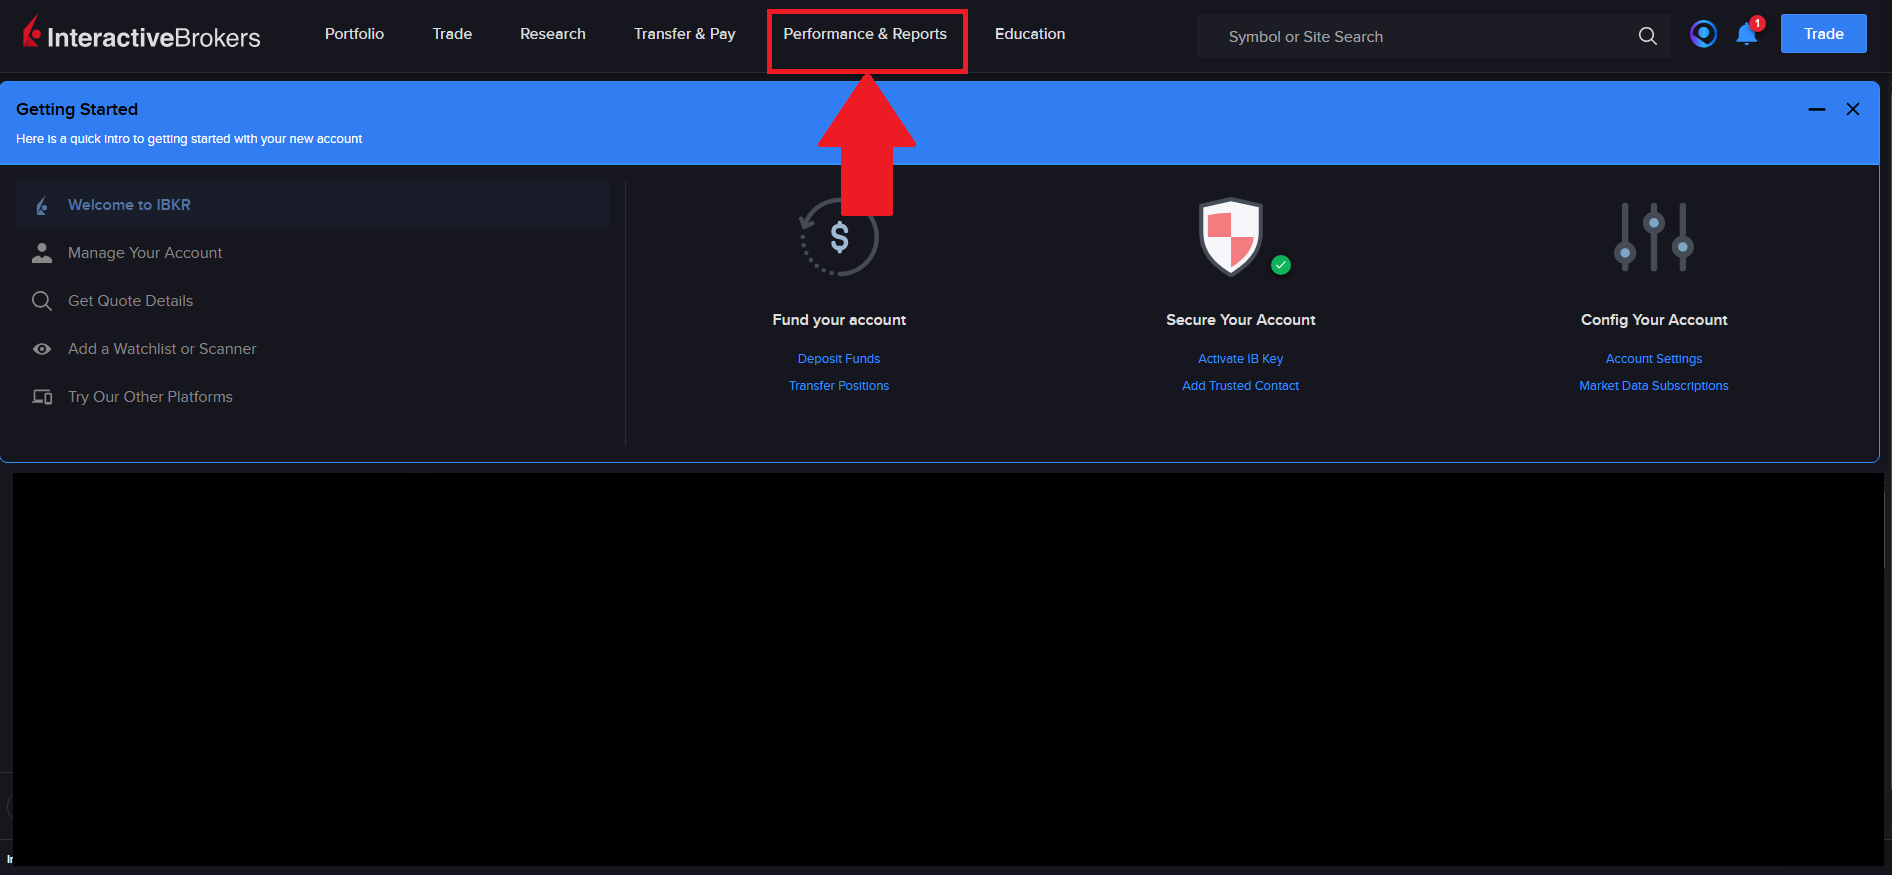
Task: Open the Account Settings link
Action: click(x=1654, y=359)
